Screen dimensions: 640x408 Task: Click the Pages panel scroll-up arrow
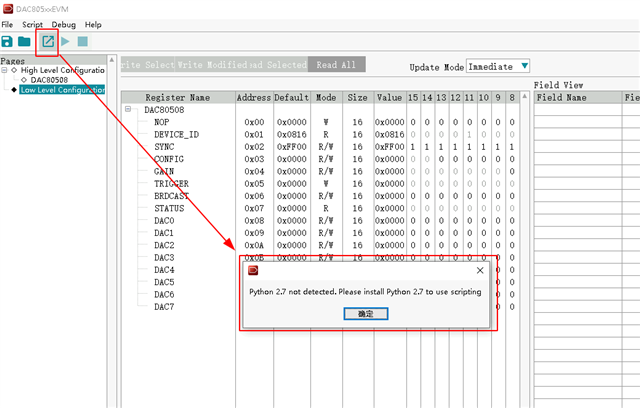point(112,60)
